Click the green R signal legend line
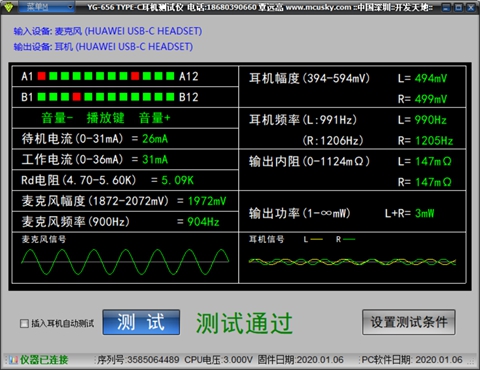The width and height of the screenshot is (480, 370). pyautogui.click(x=349, y=239)
